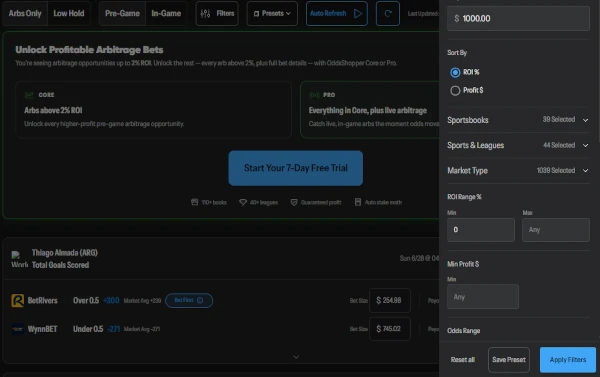Select the ROI % sort option
Viewport: 600px width, 377px height.
tap(455, 72)
